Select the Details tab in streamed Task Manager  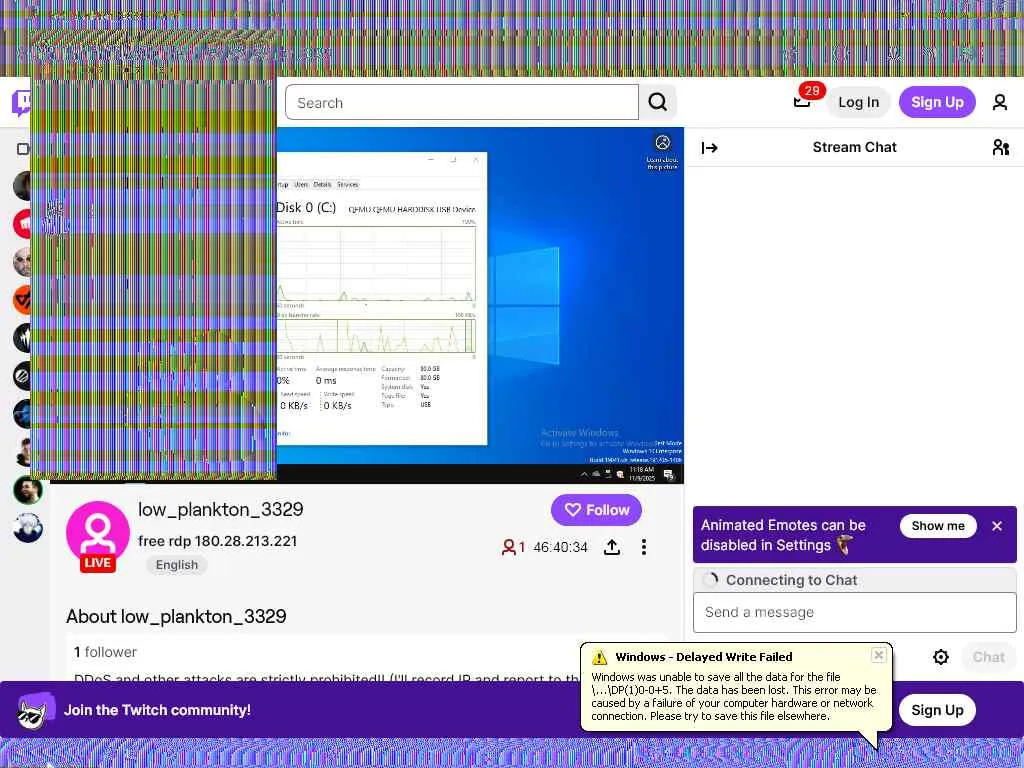tap(323, 184)
